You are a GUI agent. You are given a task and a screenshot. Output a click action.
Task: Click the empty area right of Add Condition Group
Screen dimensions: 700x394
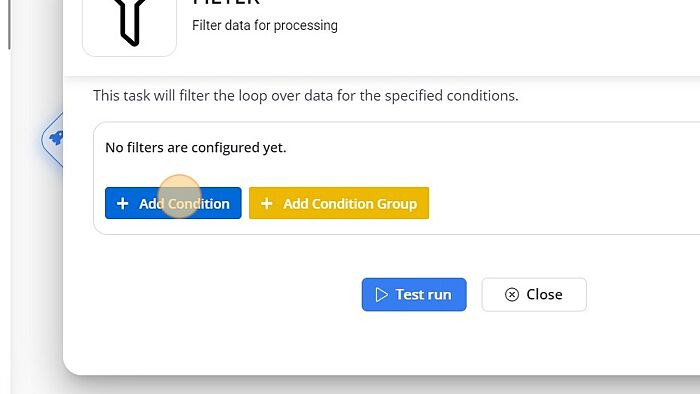562,203
